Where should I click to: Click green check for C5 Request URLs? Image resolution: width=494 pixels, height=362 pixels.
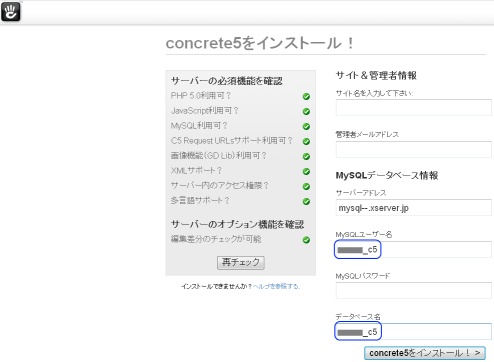pos(306,142)
